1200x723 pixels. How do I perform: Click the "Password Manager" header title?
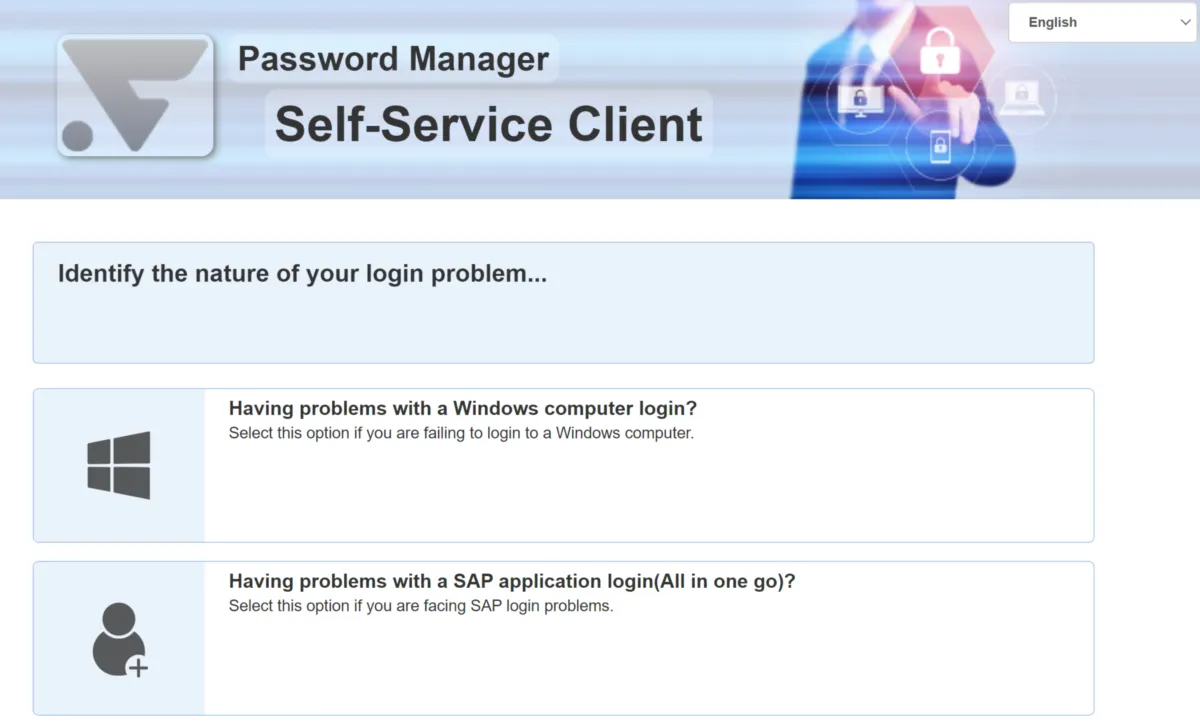pyautogui.click(x=393, y=58)
